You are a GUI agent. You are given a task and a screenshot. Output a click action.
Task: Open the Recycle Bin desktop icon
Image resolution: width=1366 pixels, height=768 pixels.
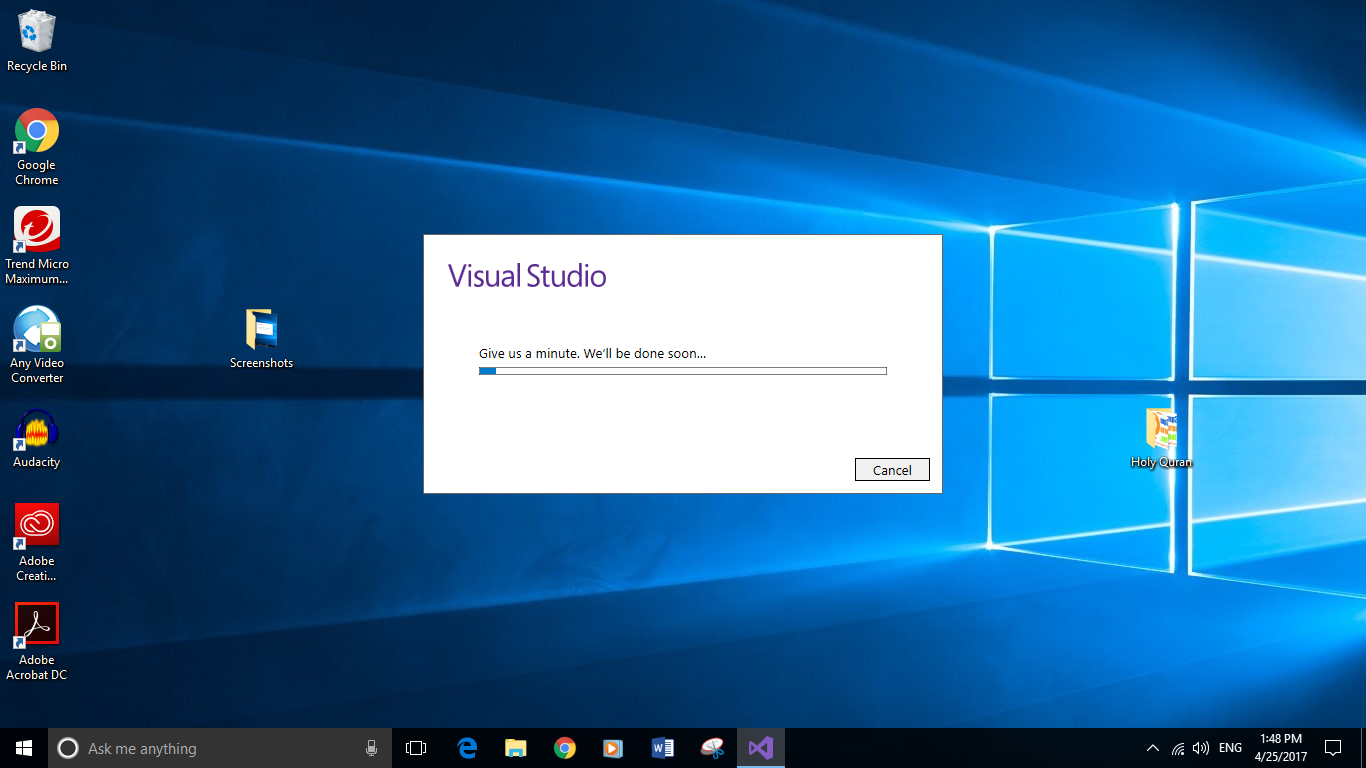tap(37, 41)
